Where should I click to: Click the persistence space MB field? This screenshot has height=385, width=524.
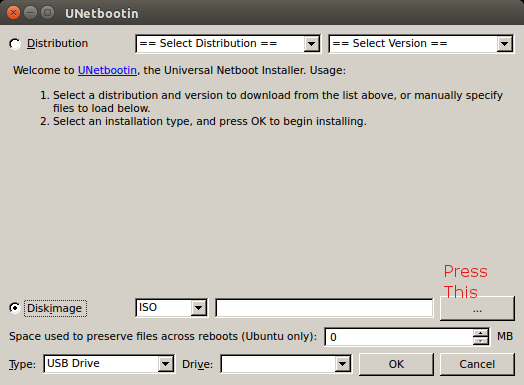(399, 337)
